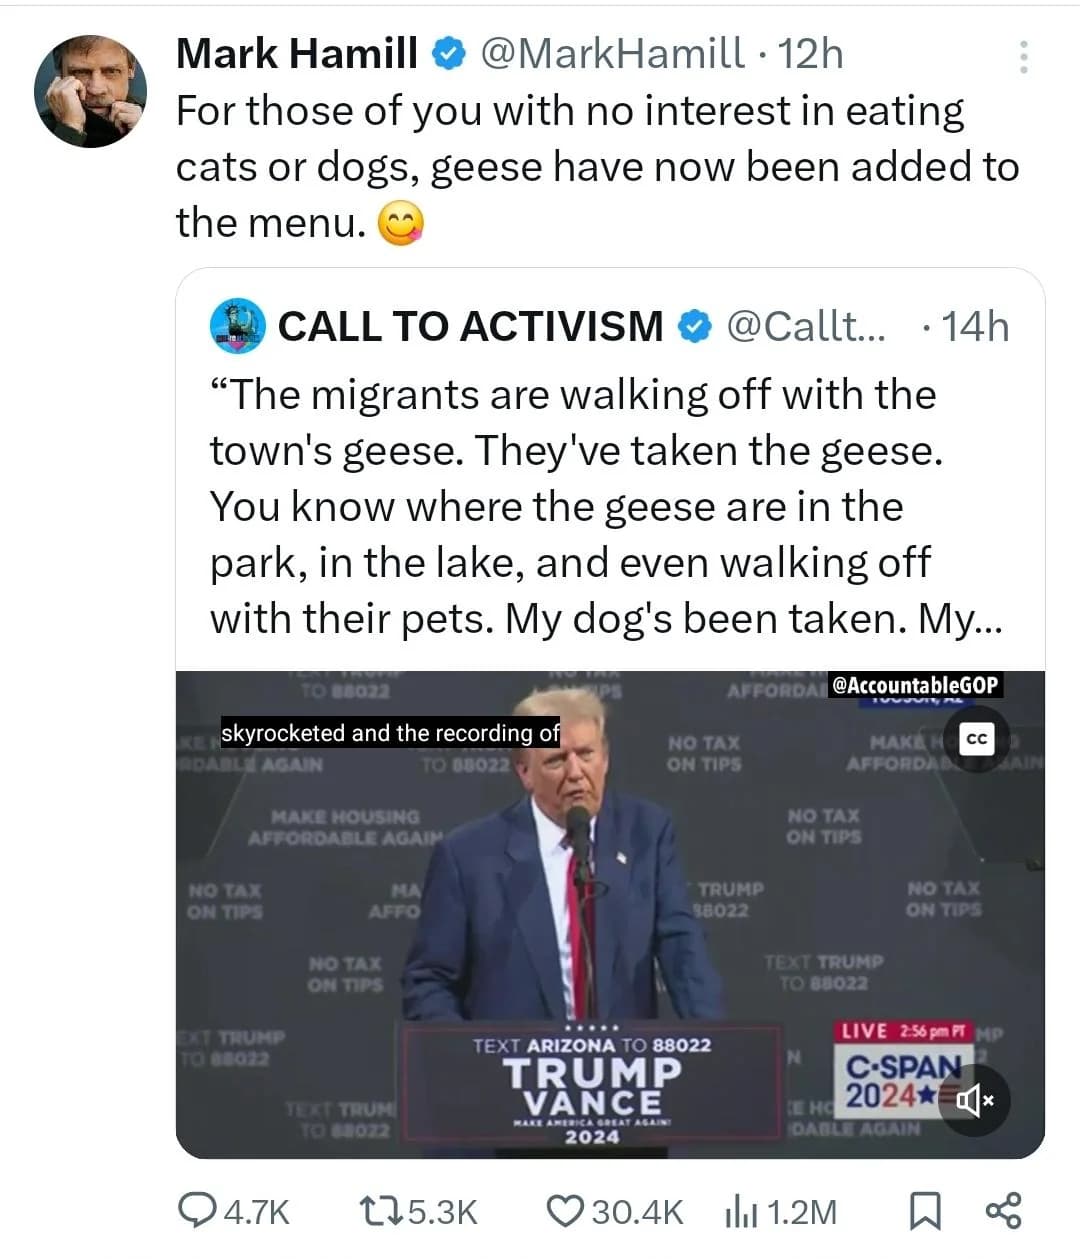Visit the @MarkHamill handle link
Viewport: 1080px width, 1259px height.
[x=613, y=53]
